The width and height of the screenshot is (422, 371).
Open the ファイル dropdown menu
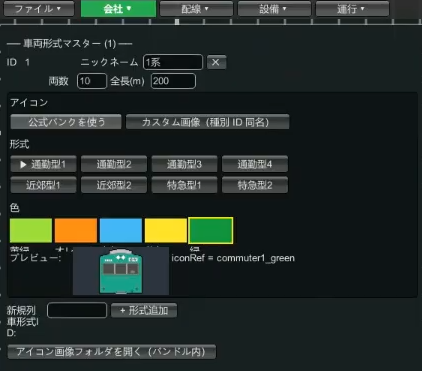tap(39, 9)
